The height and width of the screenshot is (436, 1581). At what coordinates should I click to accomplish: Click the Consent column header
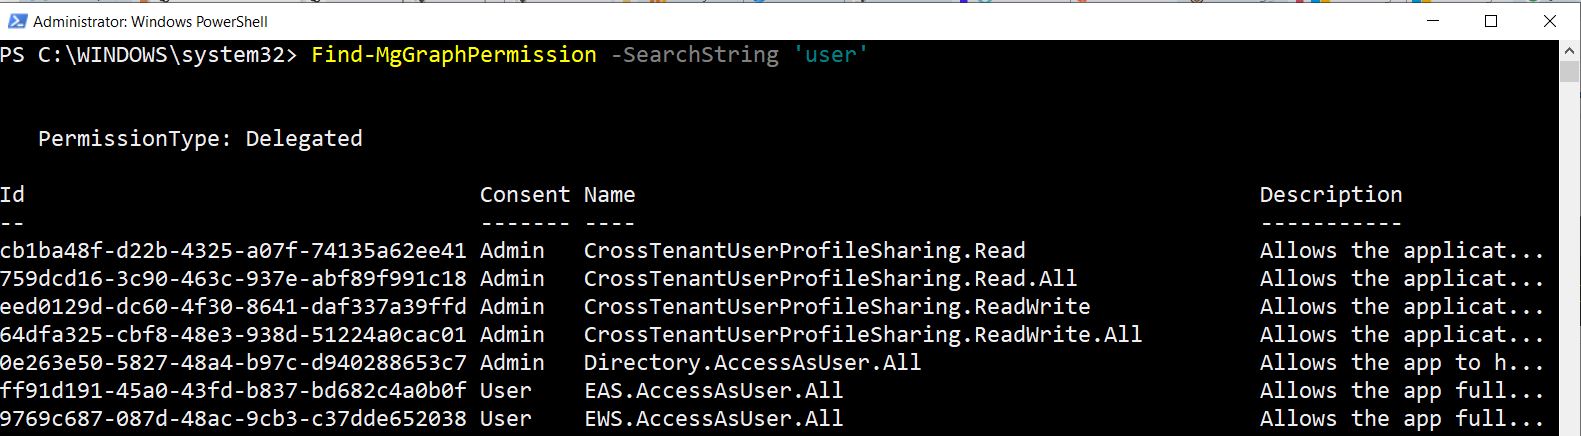point(524,195)
